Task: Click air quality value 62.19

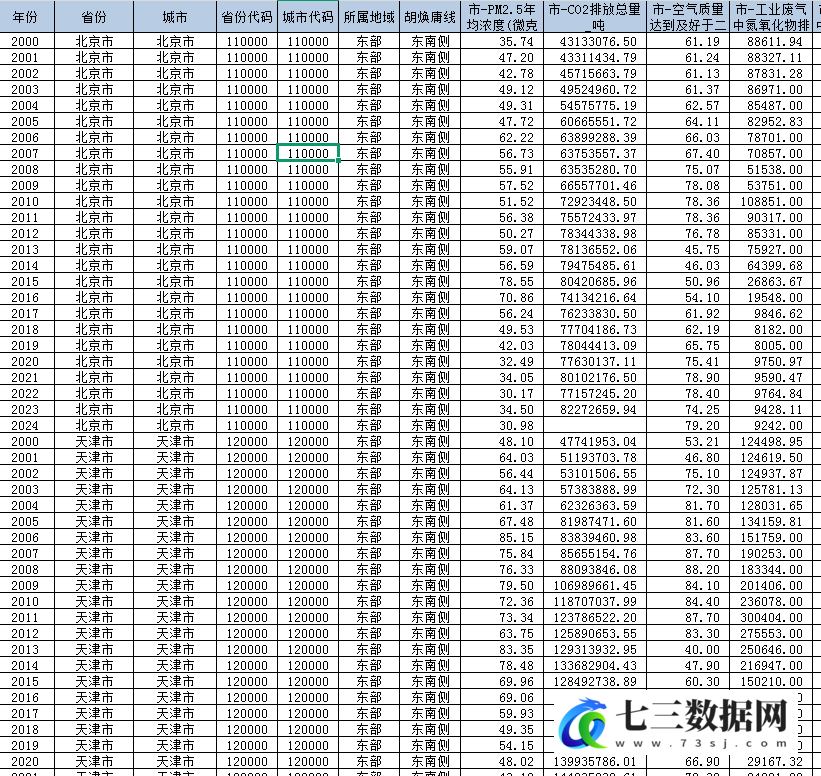Action: pyautogui.click(x=688, y=329)
